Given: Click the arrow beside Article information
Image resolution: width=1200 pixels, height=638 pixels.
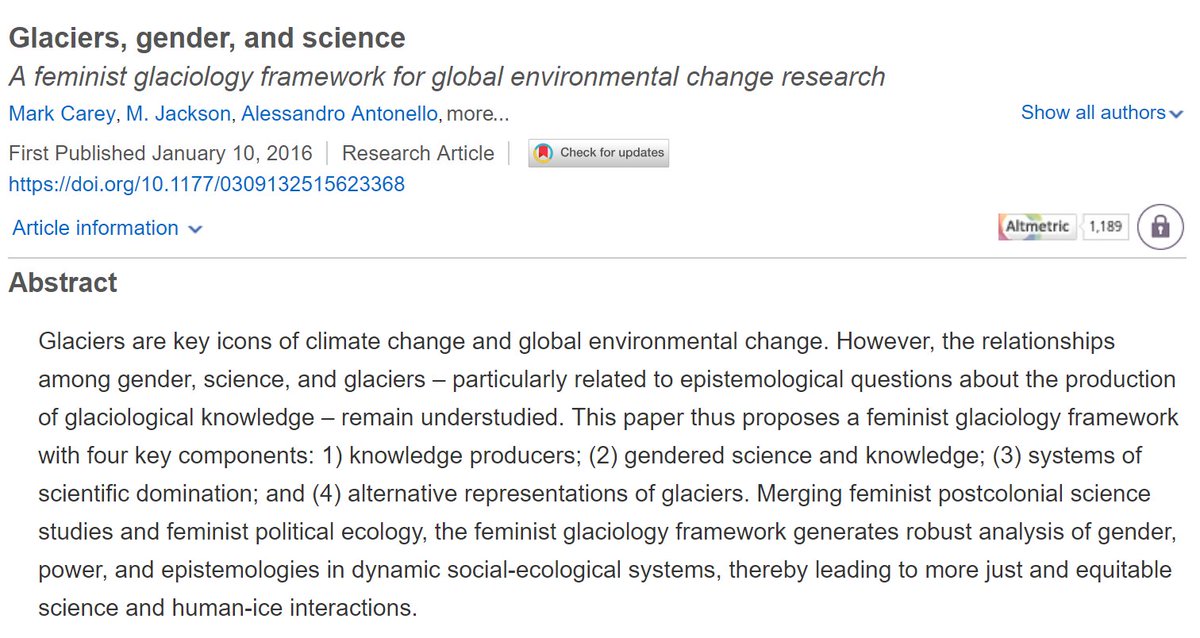Looking at the screenshot, I should click(x=195, y=229).
